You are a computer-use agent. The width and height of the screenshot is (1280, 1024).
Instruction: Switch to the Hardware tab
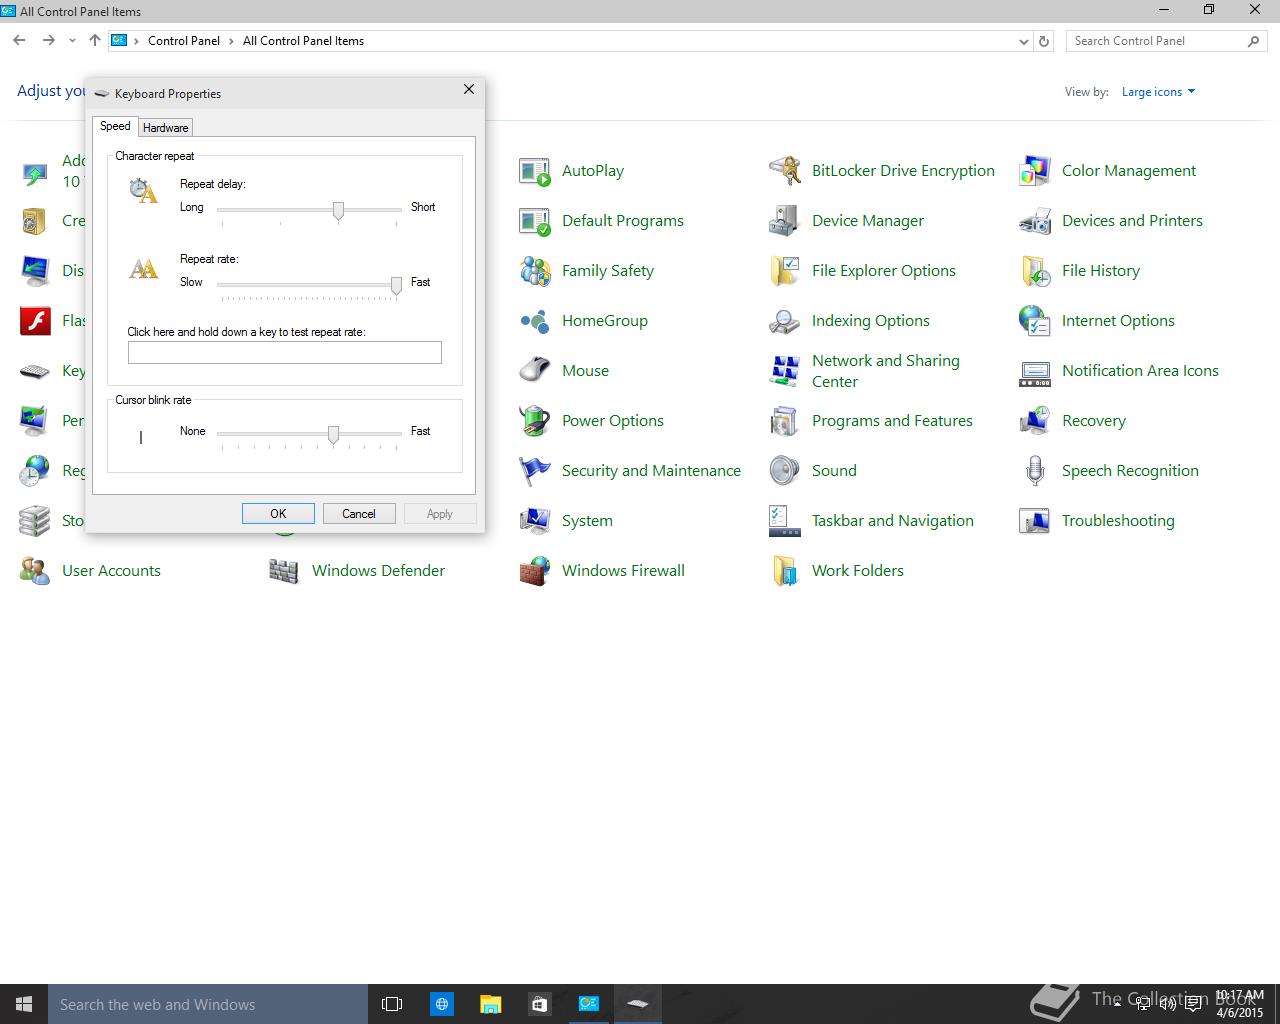[x=165, y=128]
